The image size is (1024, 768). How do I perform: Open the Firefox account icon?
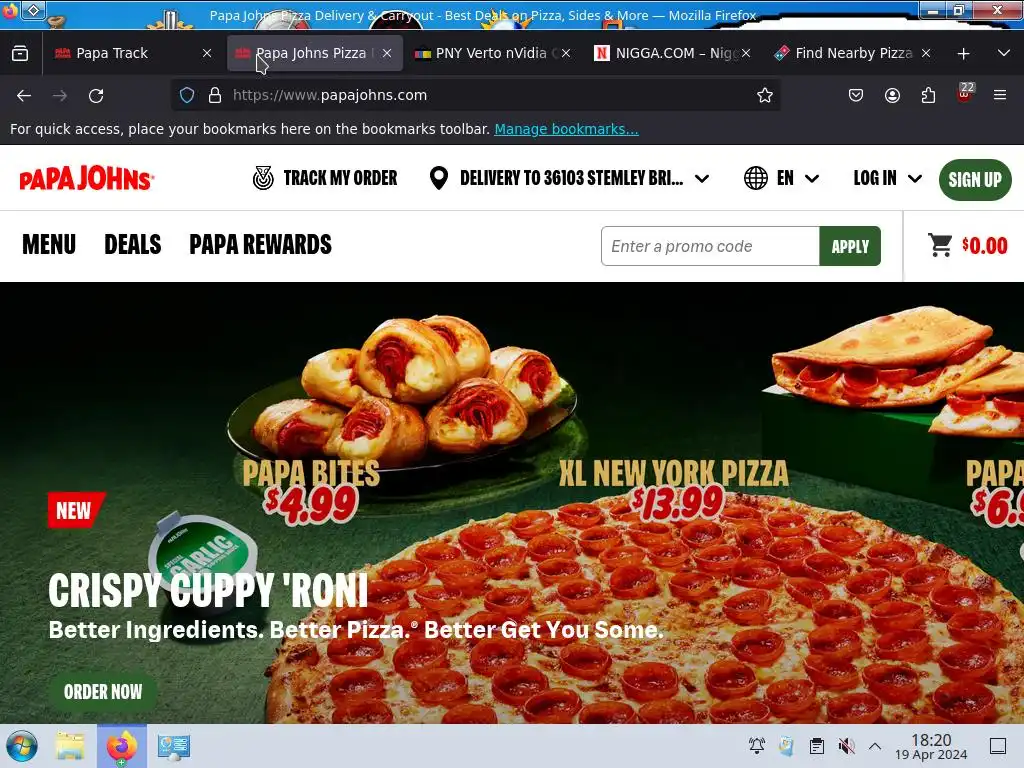[892, 95]
